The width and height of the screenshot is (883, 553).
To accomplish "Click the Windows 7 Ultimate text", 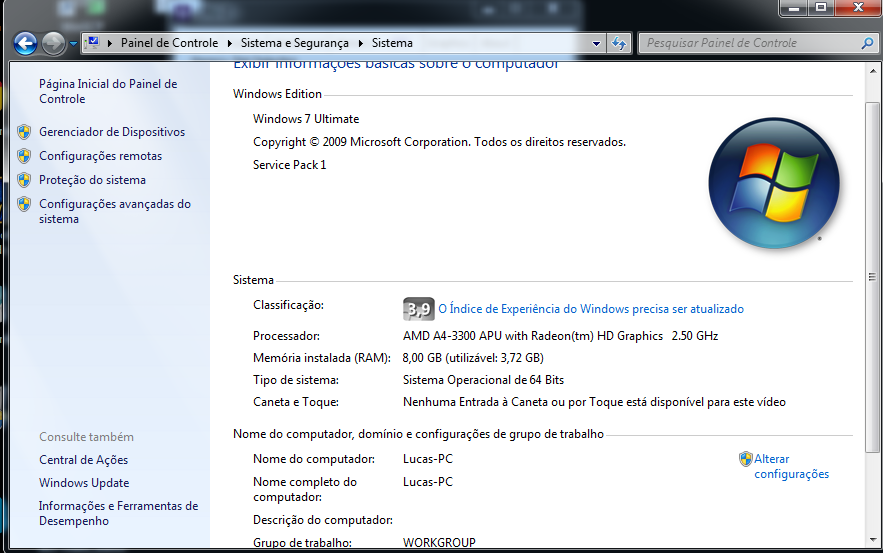I will pos(306,119).
